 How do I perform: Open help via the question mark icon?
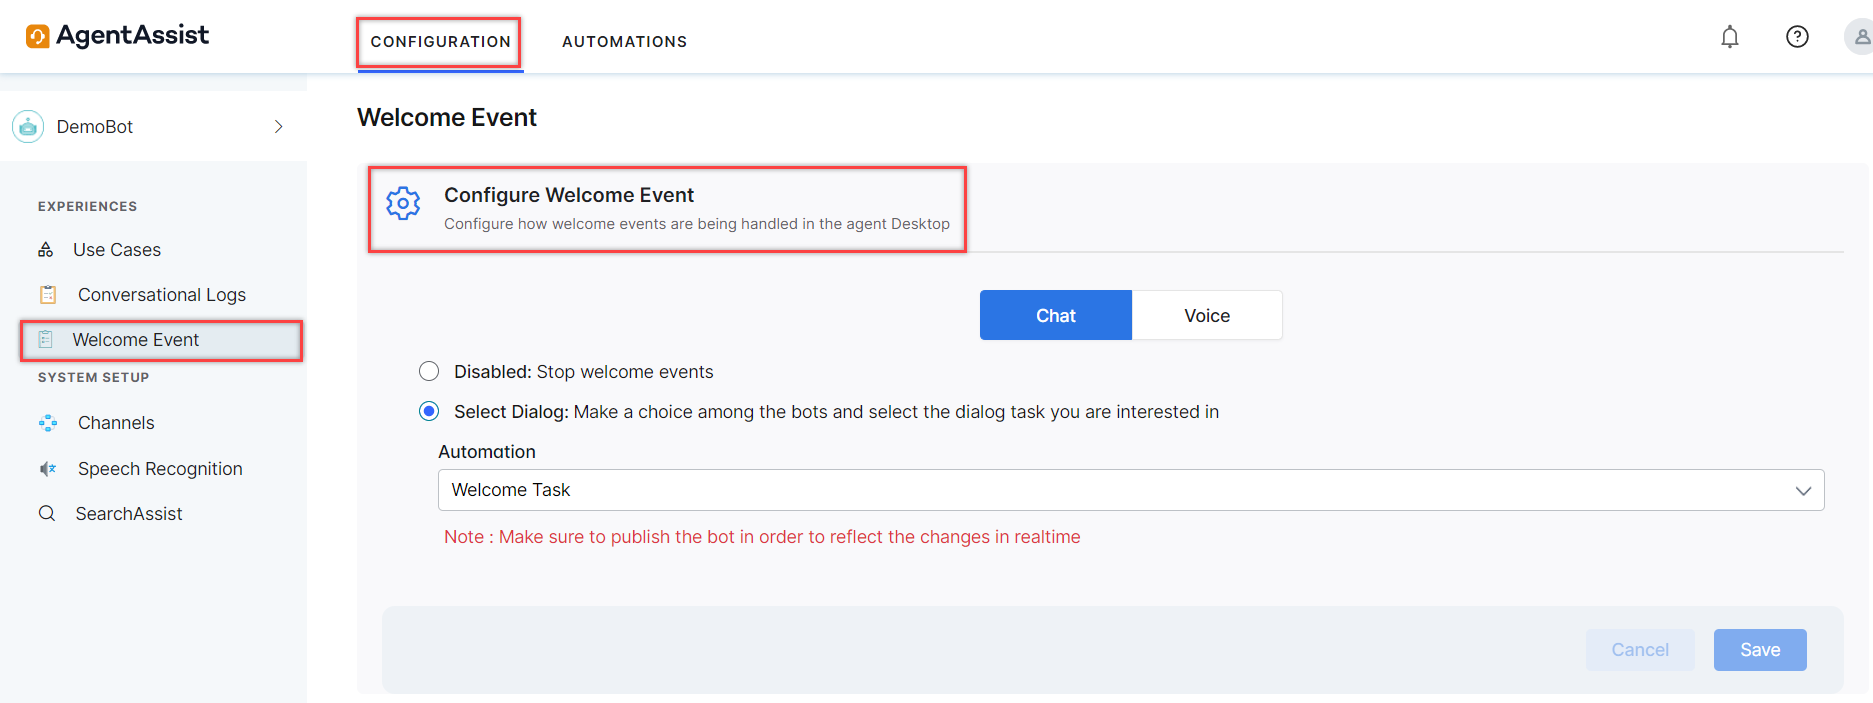point(1797,37)
